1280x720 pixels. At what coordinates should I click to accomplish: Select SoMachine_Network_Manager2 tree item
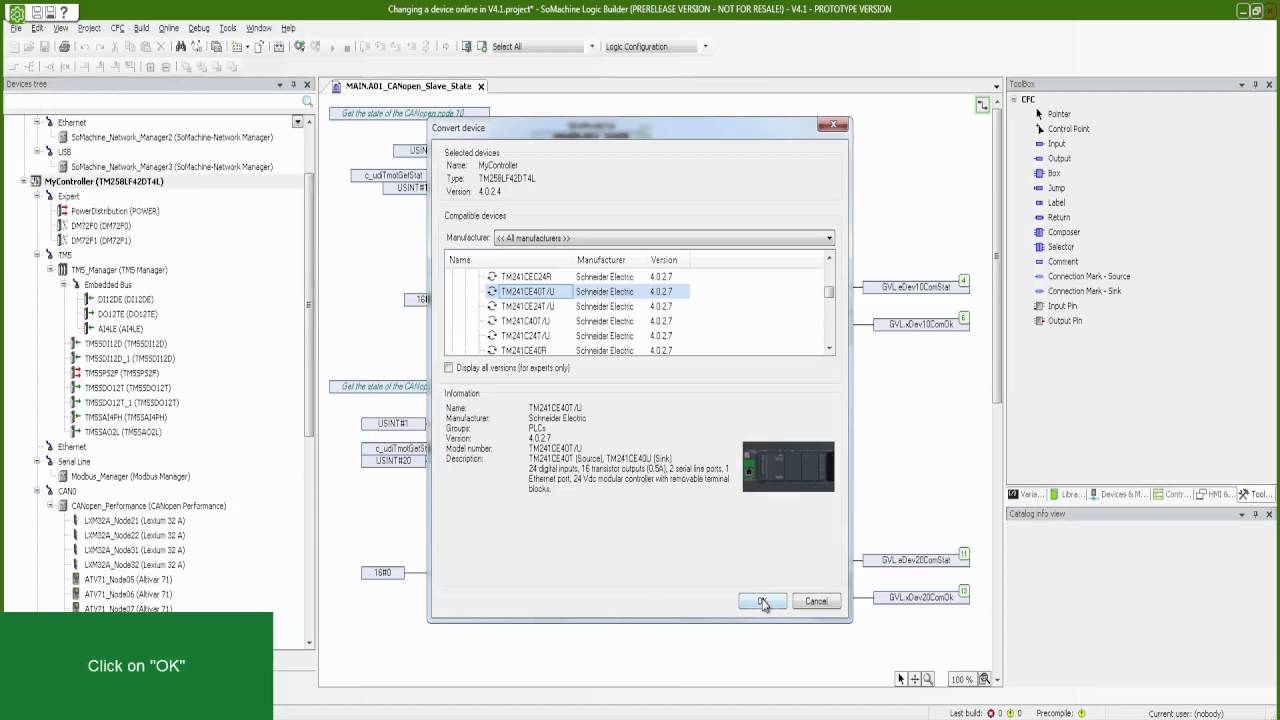[x=172, y=137]
